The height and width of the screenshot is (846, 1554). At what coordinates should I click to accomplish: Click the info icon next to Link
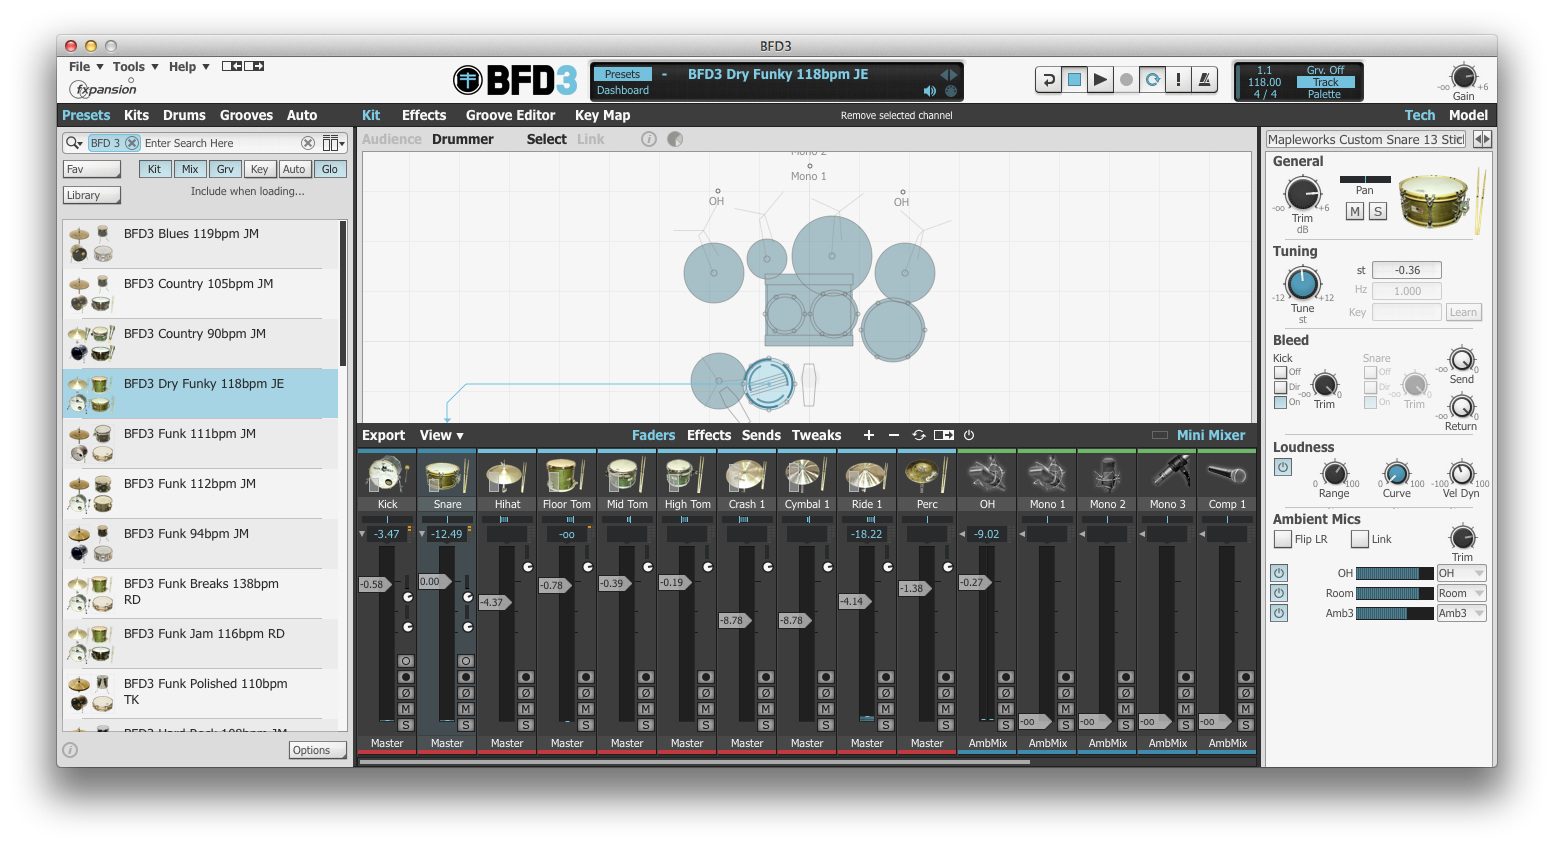[x=649, y=139]
